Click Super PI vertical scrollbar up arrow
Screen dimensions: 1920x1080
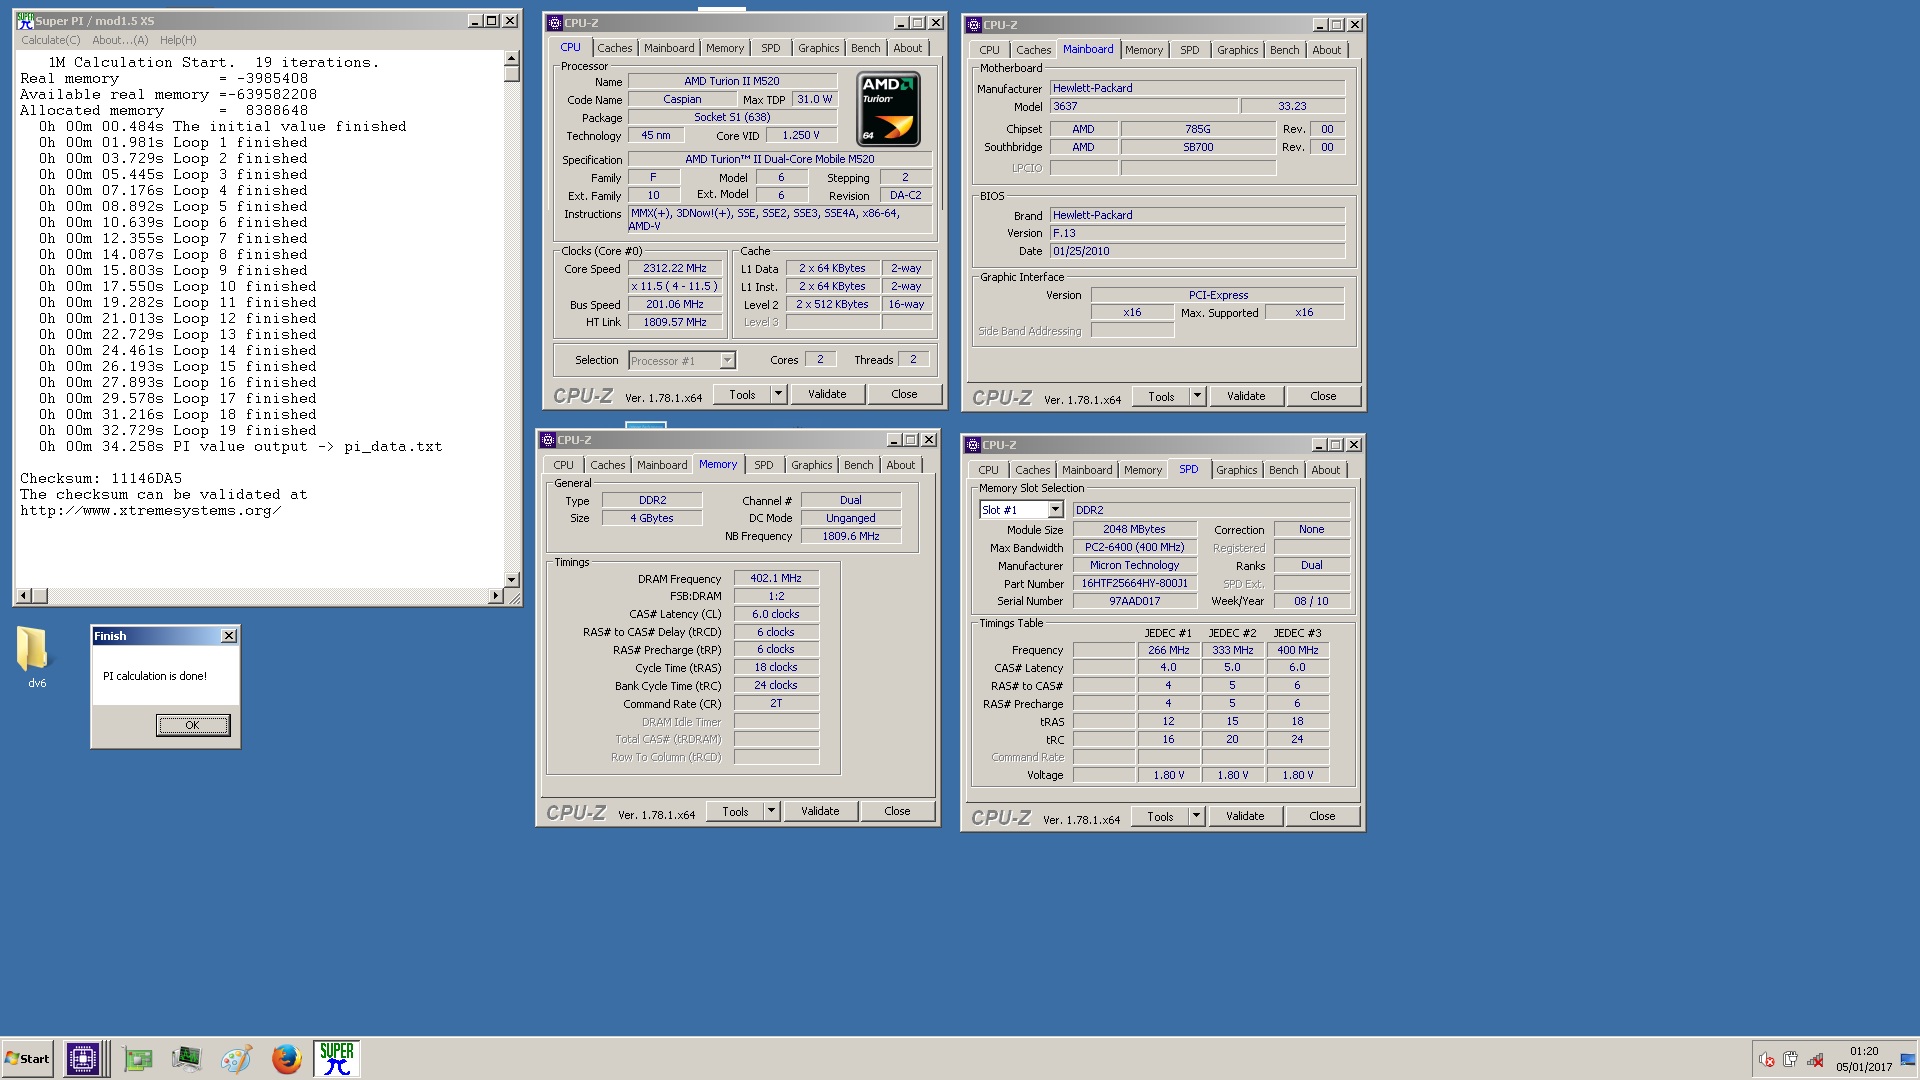512,58
